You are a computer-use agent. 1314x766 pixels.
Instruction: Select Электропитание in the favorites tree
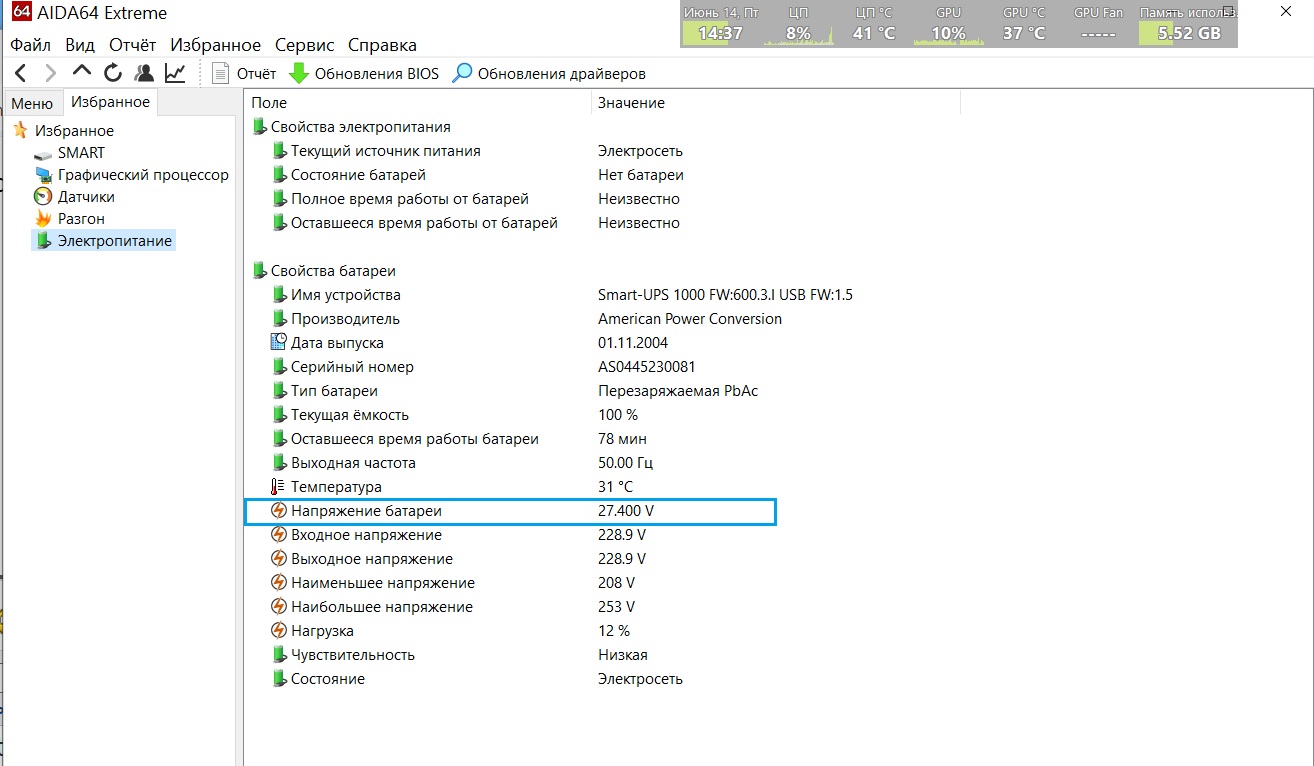[103, 241]
